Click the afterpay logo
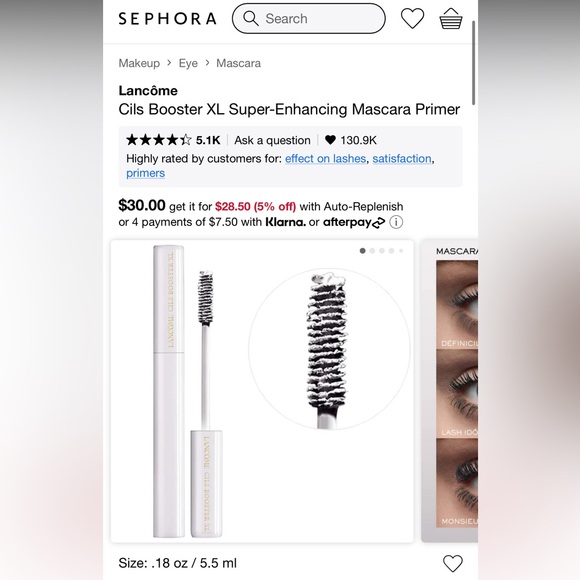The height and width of the screenshot is (580, 580). pos(354,222)
